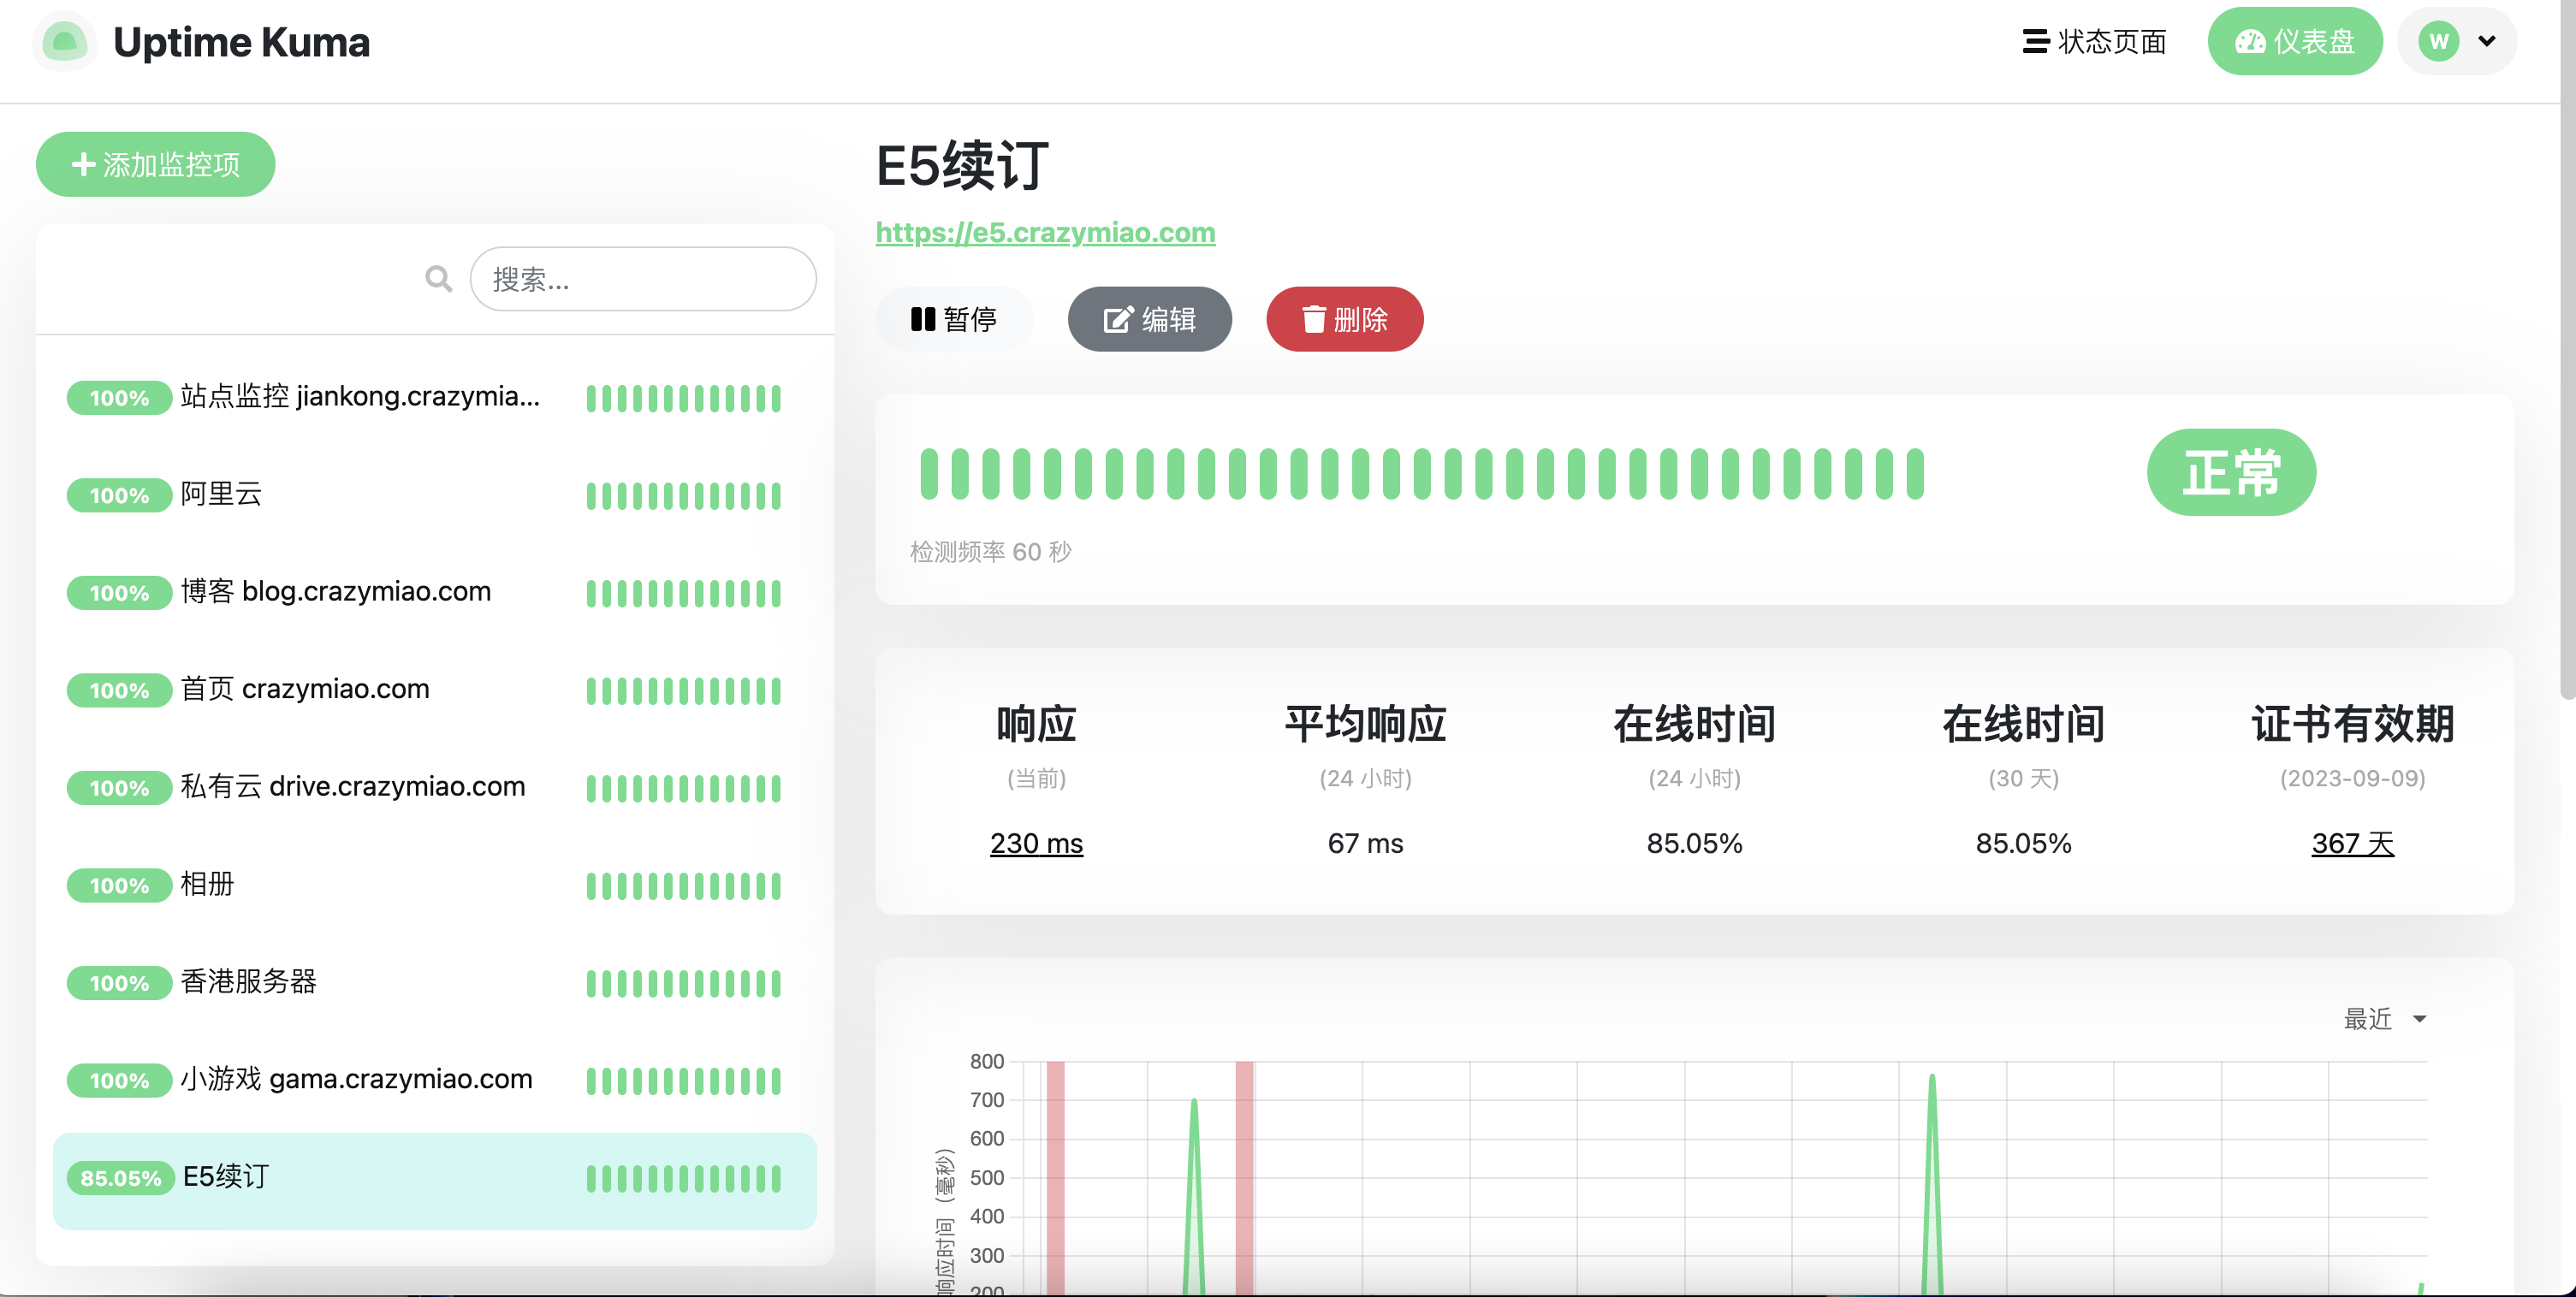Select the 博客 blog.crazymiao.com monitor

pyautogui.click(x=435, y=593)
